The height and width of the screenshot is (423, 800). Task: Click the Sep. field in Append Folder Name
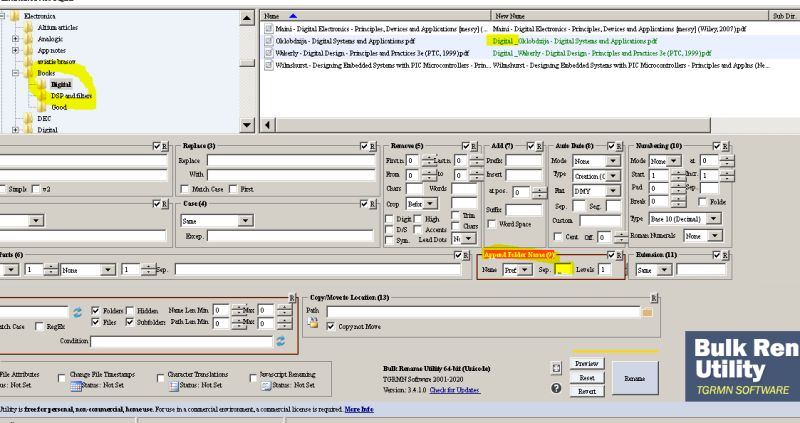click(562, 269)
